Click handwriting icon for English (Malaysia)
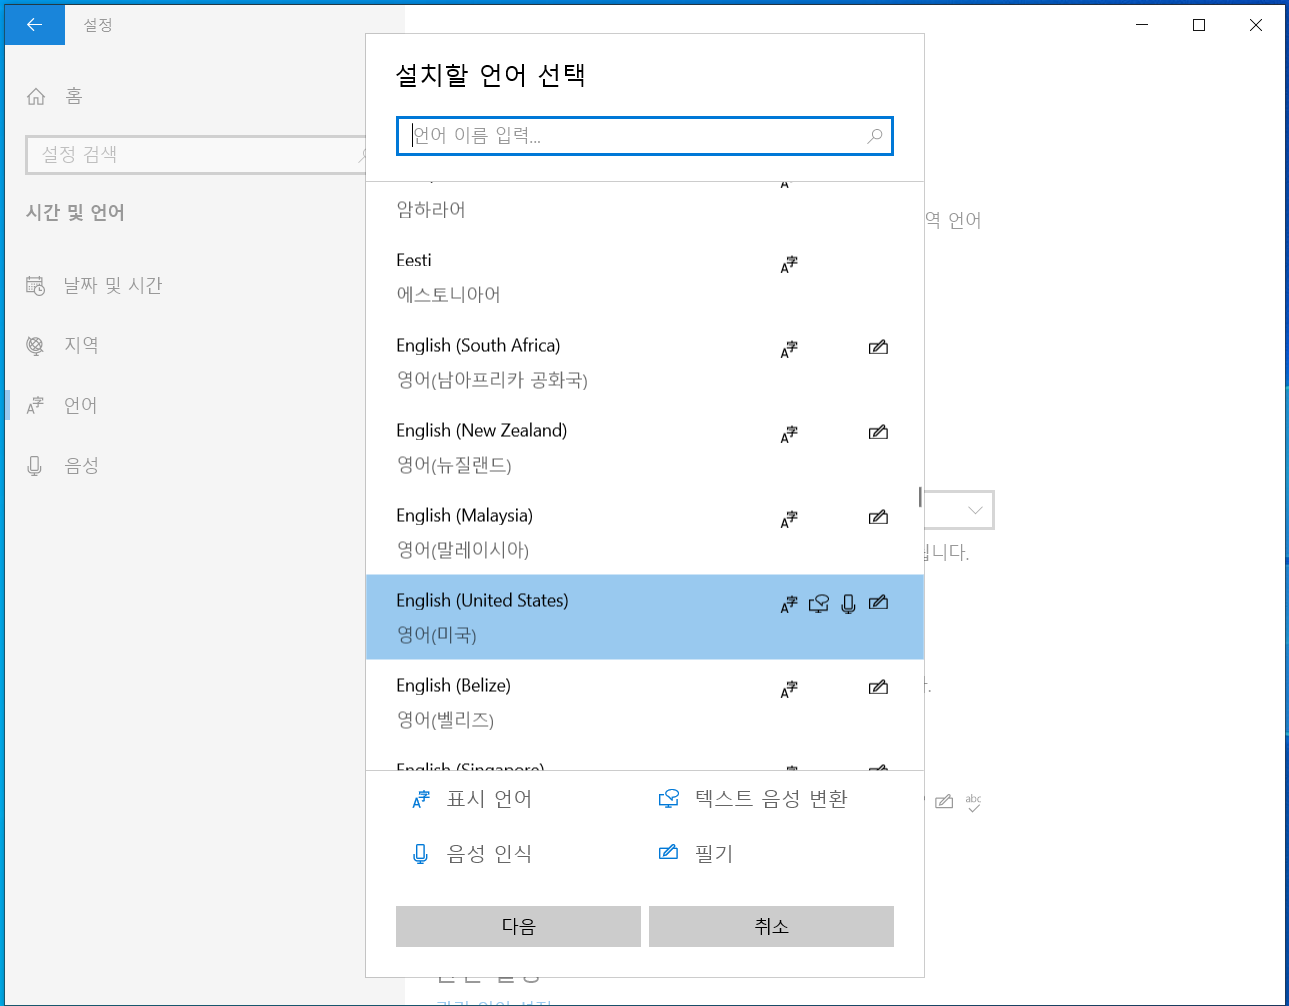Screen dimensions: 1289x1006 878,518
